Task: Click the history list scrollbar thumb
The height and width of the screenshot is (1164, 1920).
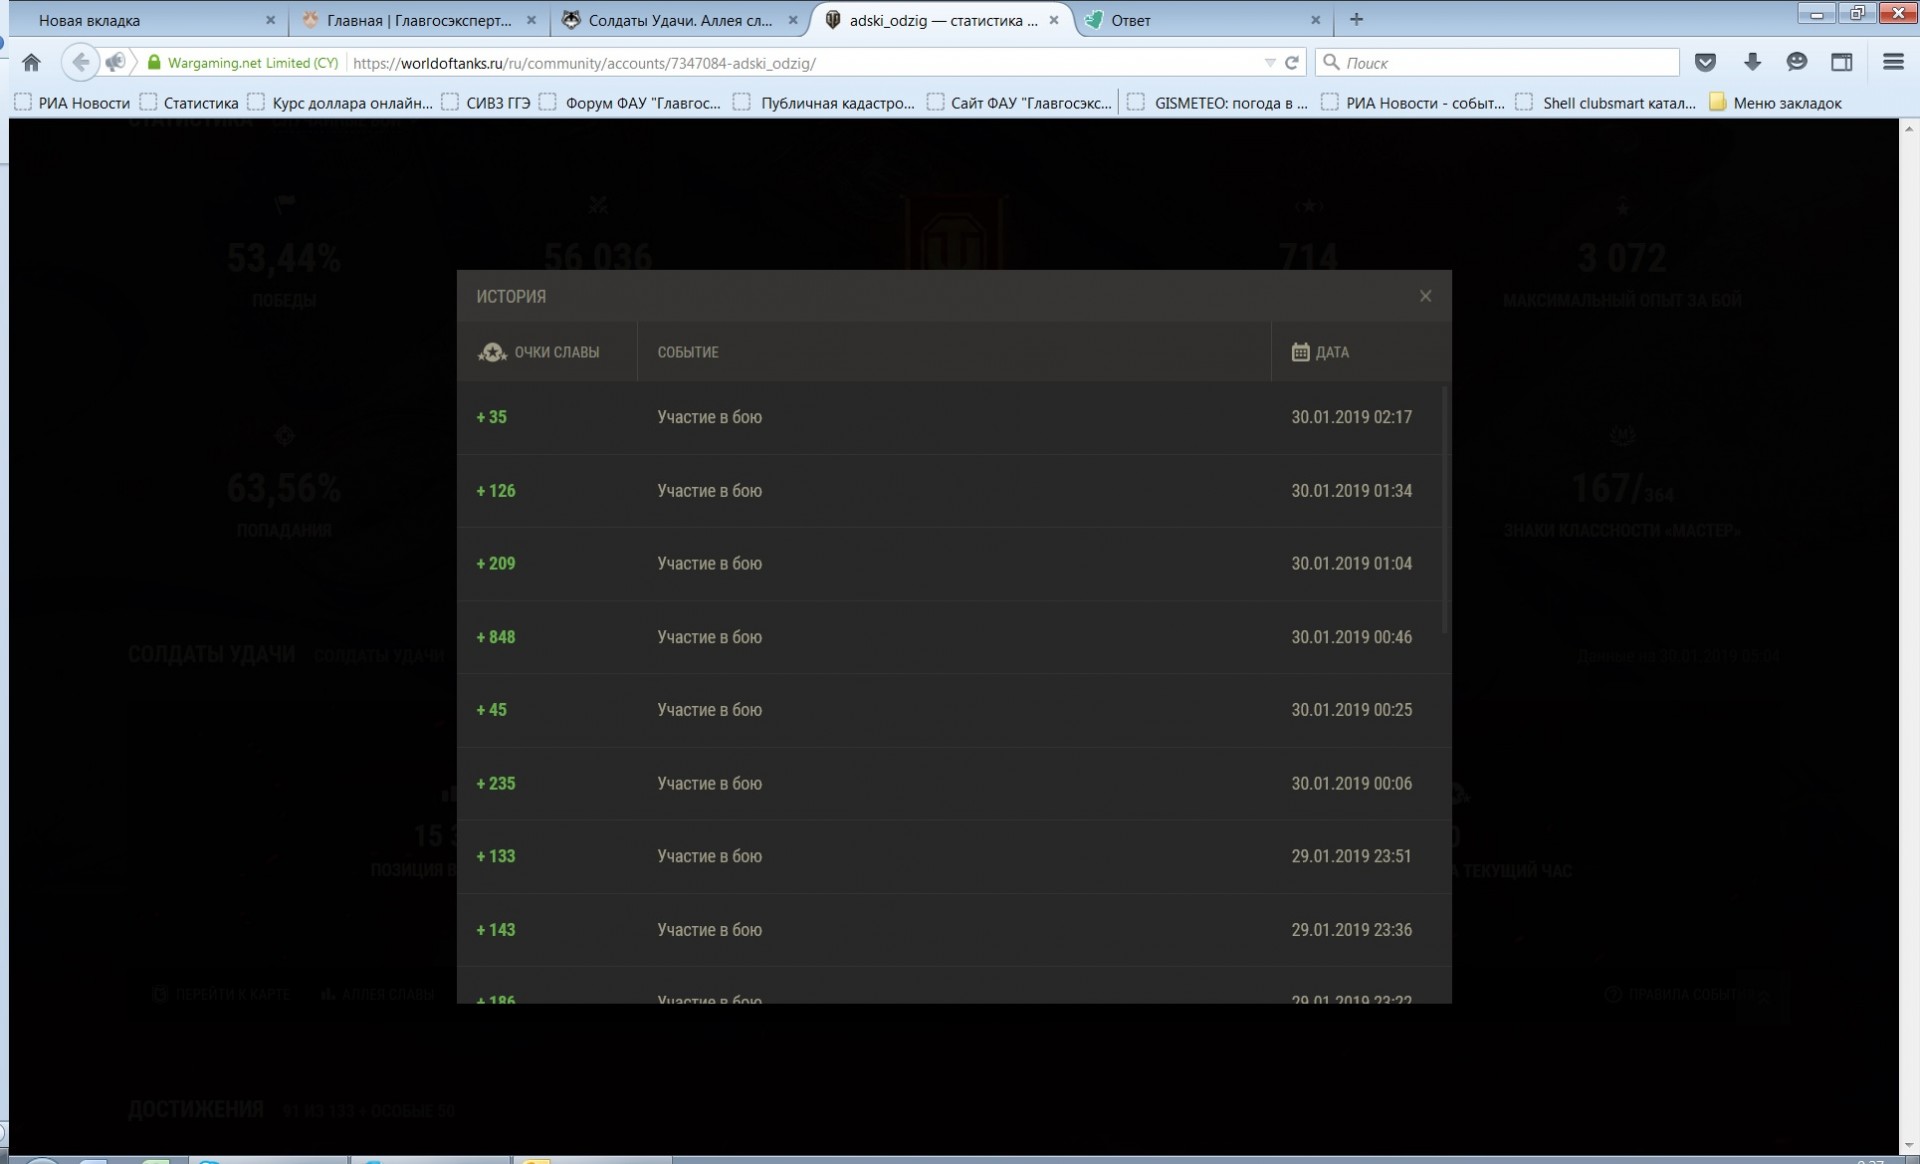Action: click(x=1445, y=510)
